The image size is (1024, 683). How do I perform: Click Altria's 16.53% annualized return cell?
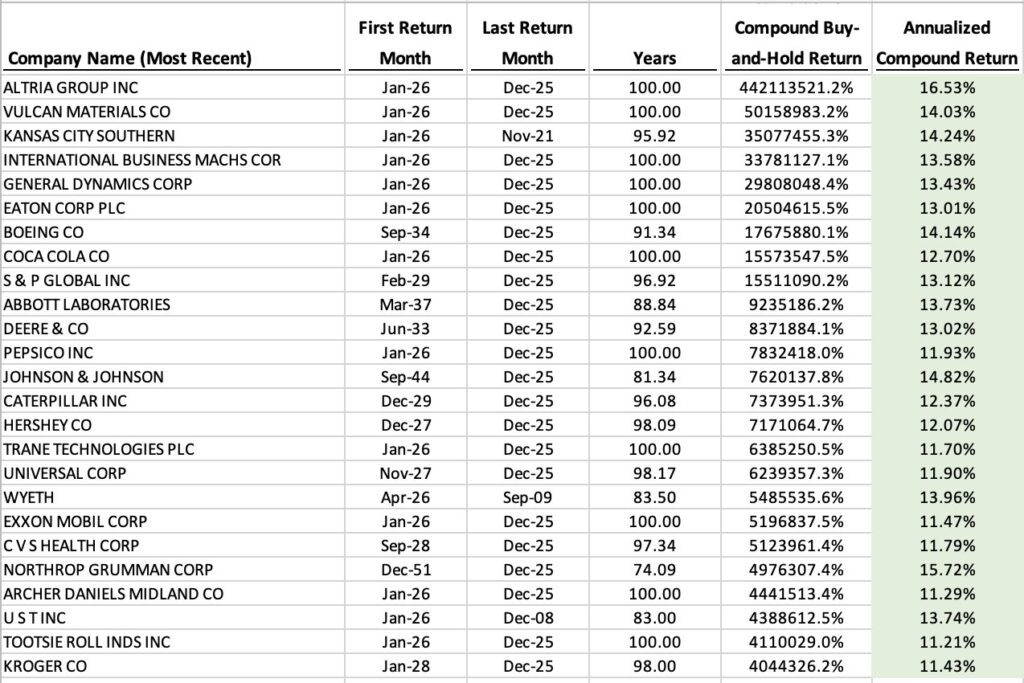click(946, 88)
